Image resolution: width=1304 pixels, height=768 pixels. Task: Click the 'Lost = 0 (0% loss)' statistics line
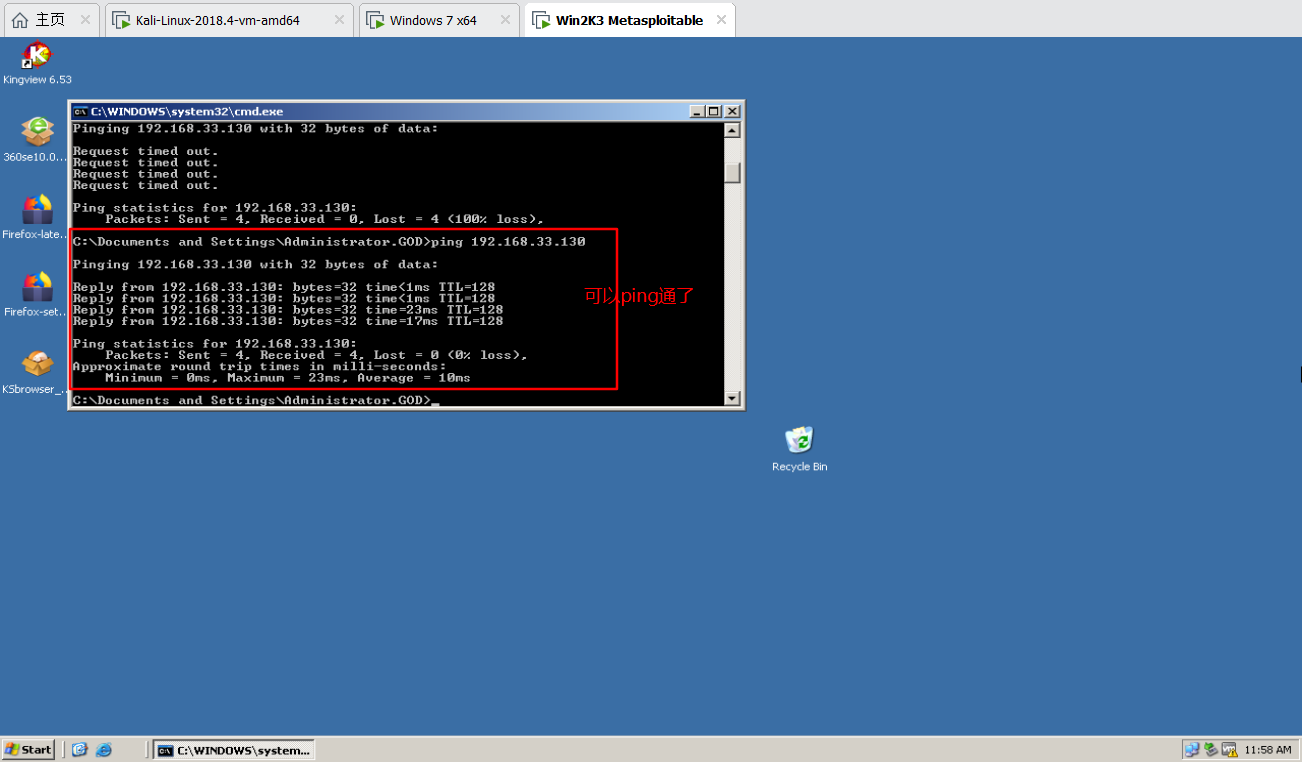(316, 355)
